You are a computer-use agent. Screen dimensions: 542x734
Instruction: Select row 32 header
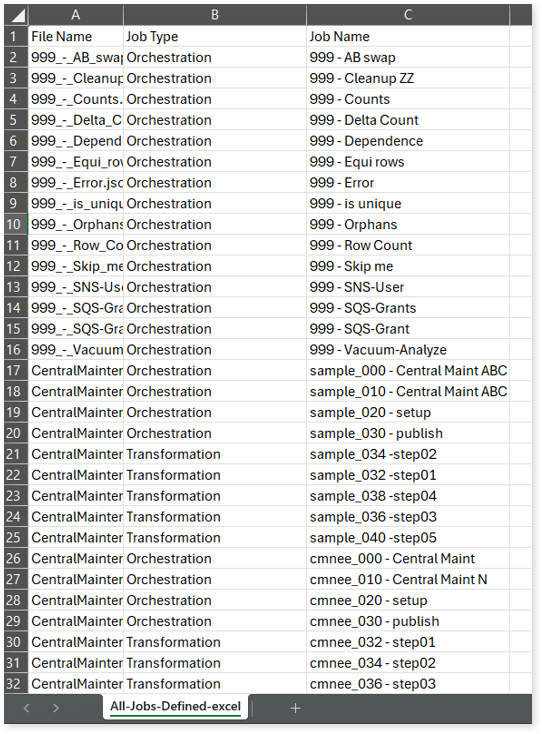pos(16,684)
